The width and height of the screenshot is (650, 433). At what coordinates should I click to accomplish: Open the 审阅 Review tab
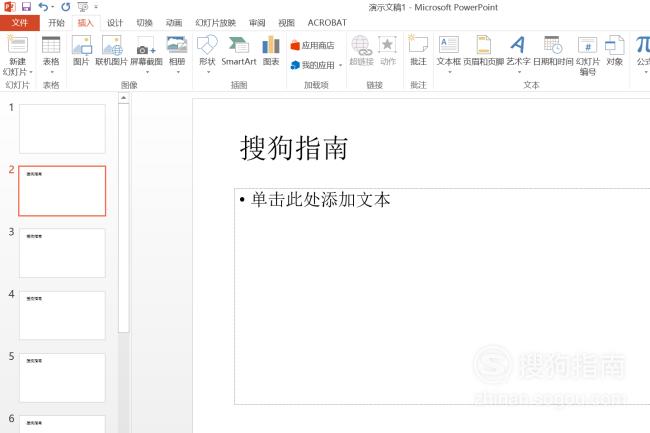(257, 23)
